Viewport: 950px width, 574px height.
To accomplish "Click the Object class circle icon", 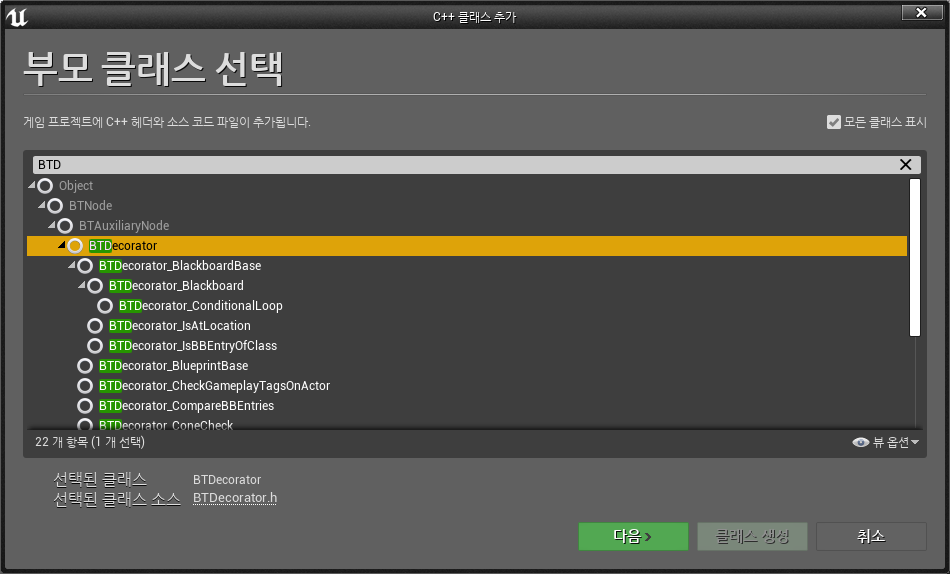I will pyautogui.click(x=45, y=185).
